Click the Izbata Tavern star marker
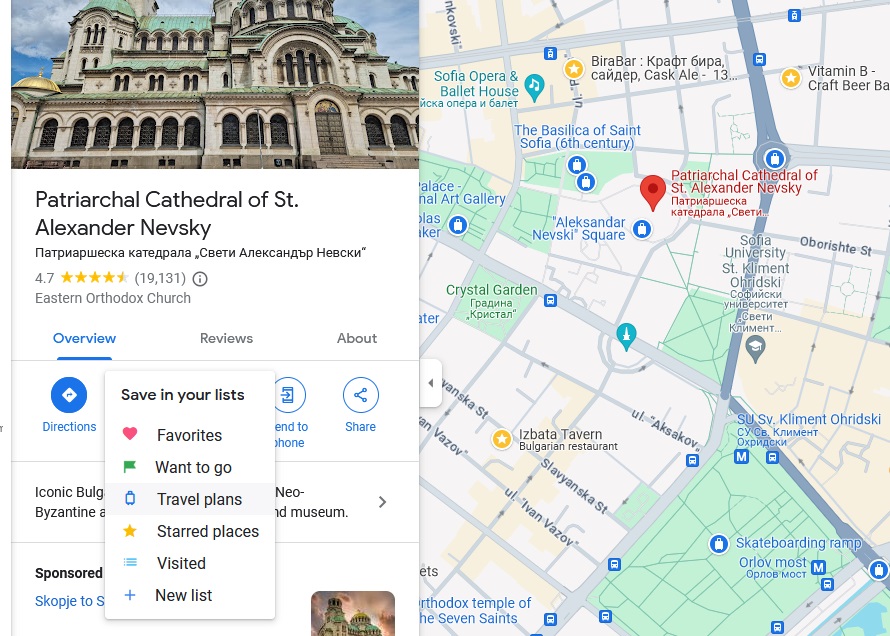 click(x=502, y=439)
